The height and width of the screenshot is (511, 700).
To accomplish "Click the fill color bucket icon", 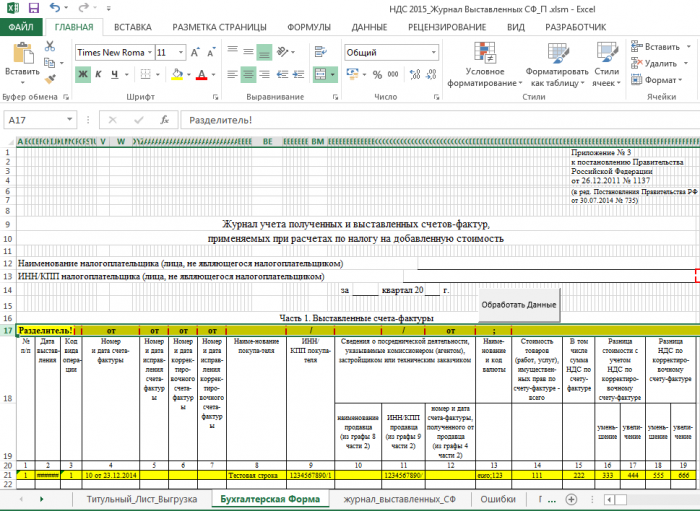I will tap(177, 74).
